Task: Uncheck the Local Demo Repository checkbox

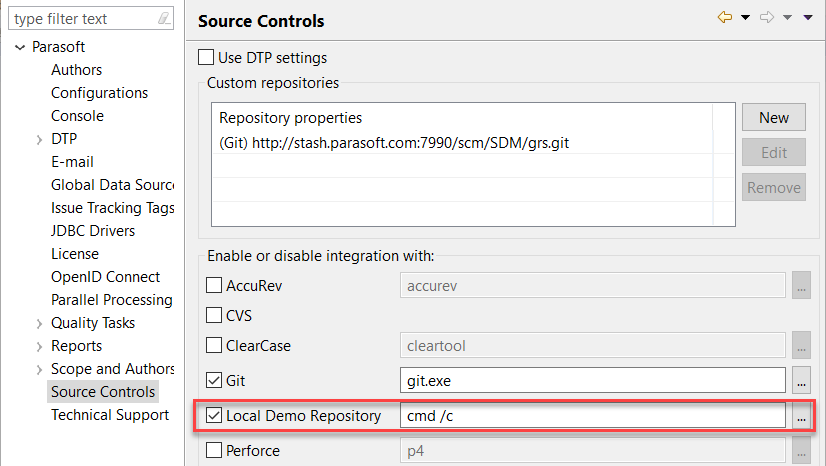Action: (213, 415)
